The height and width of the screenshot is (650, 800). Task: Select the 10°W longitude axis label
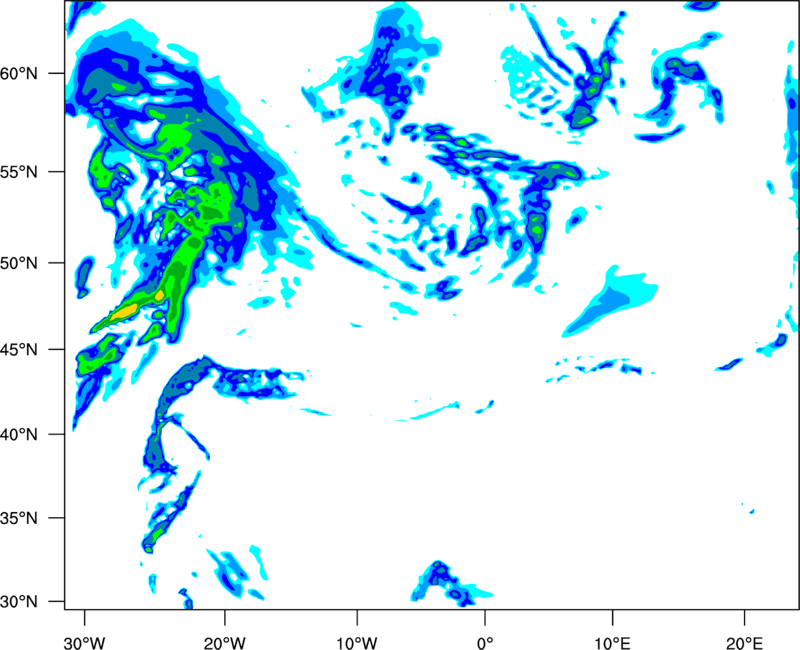point(357,642)
